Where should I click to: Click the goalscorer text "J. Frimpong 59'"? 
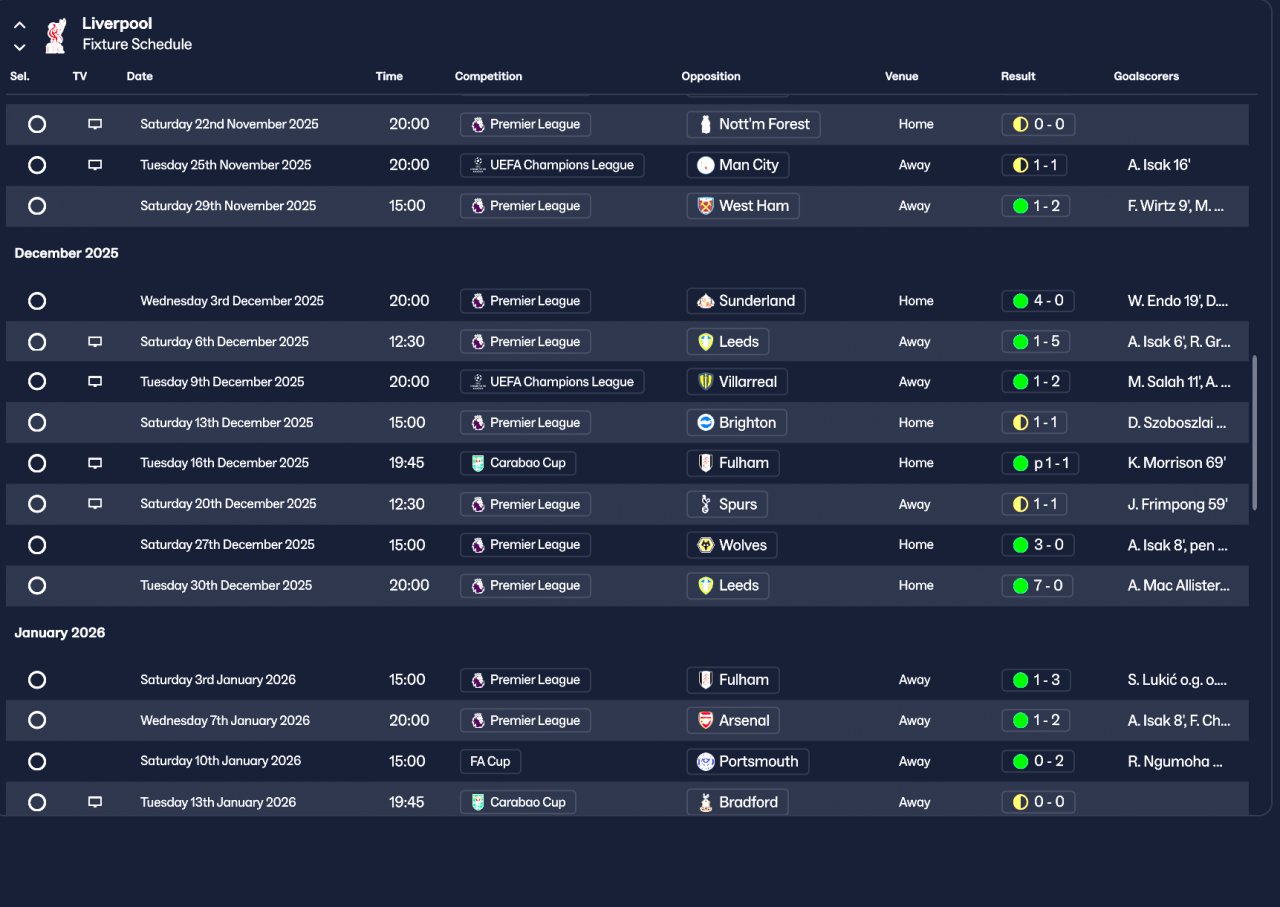1178,504
